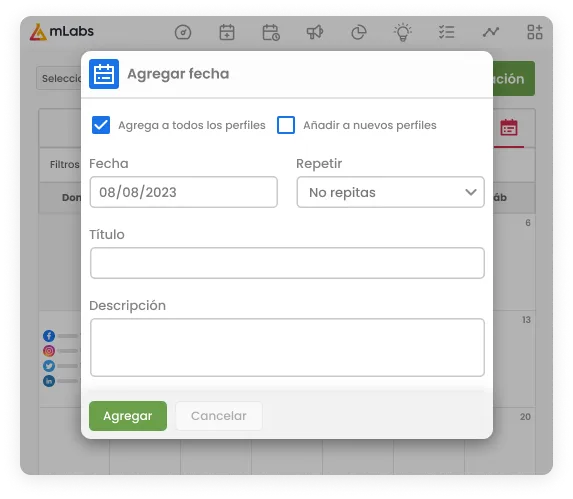Click Filtros in the background calendar
Viewport: 573px width, 499px height.
pos(65,164)
